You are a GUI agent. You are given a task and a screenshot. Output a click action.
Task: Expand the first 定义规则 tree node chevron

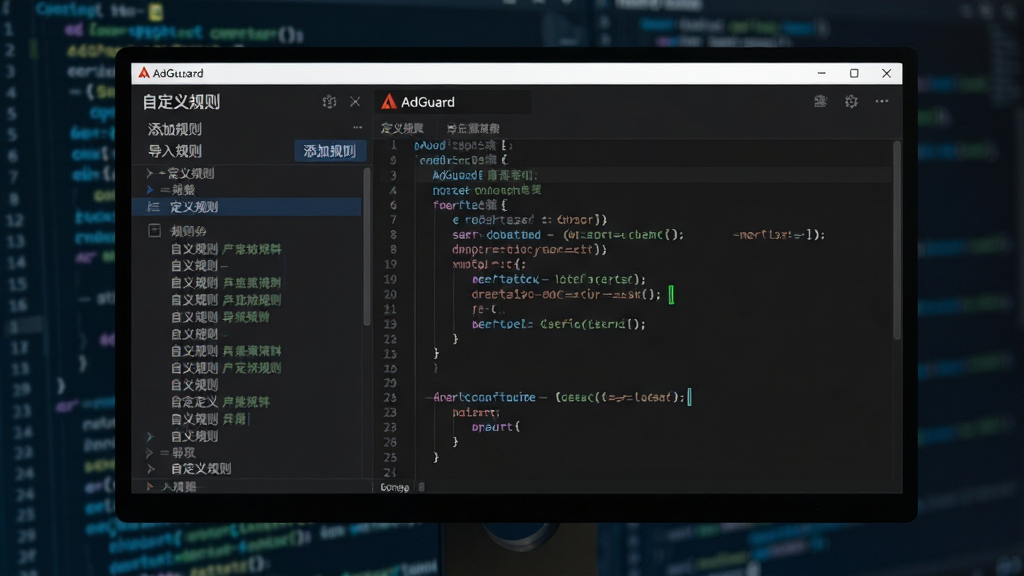click(x=150, y=173)
